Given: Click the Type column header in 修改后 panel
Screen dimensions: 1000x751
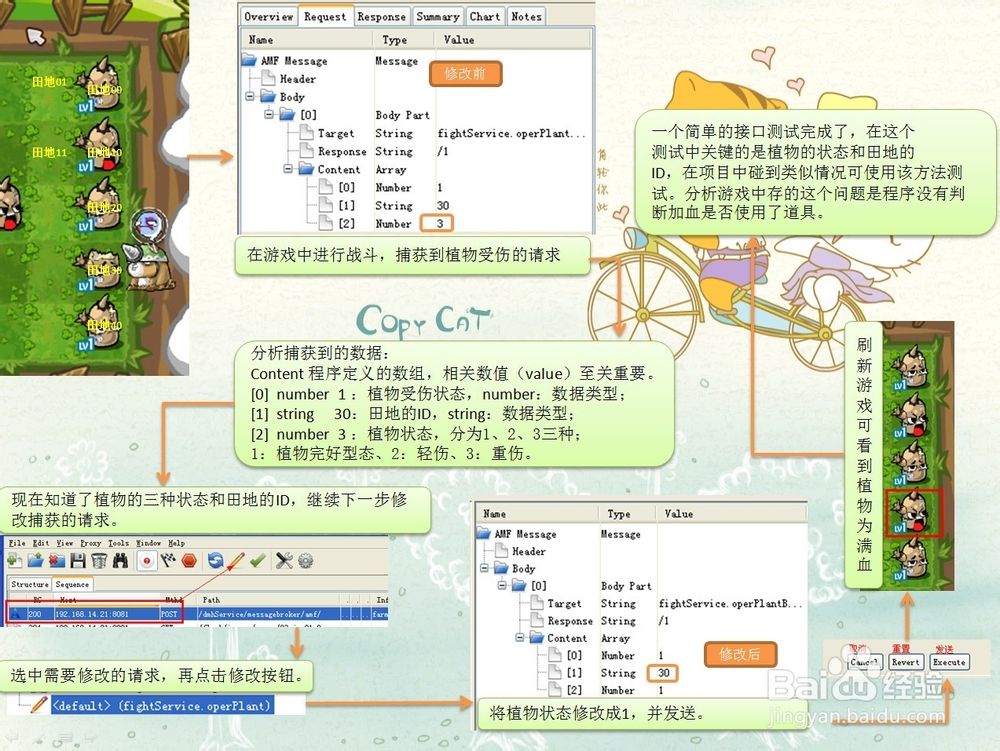Looking at the screenshot, I should [619, 513].
